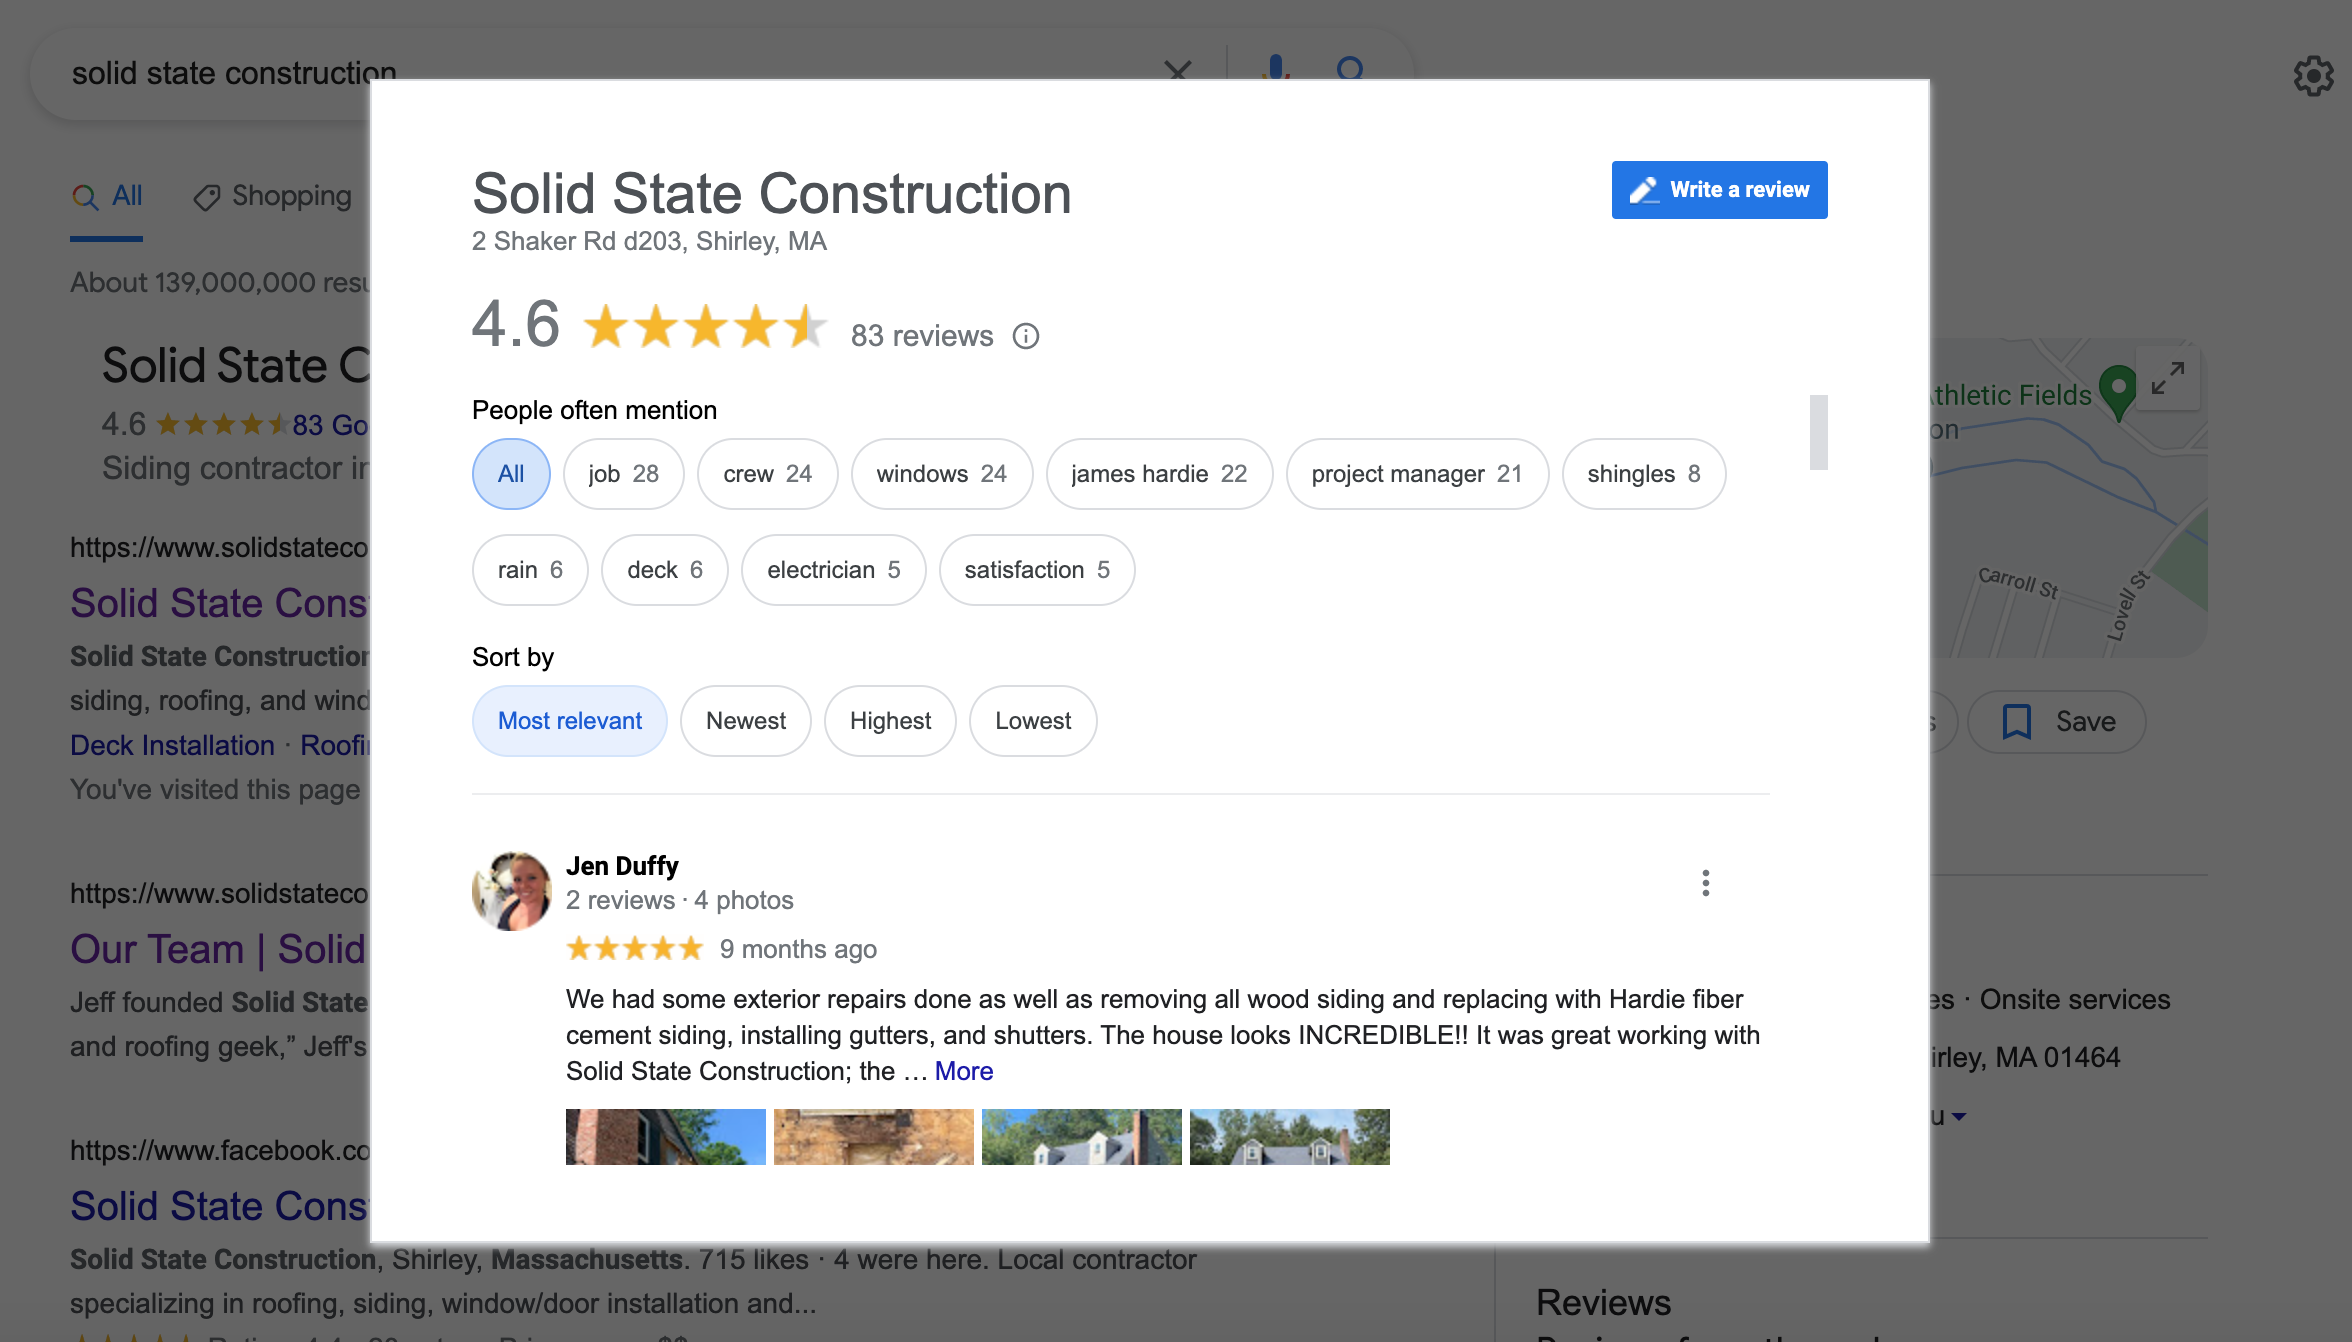Click the Save button in the knowledge panel

tap(2057, 722)
